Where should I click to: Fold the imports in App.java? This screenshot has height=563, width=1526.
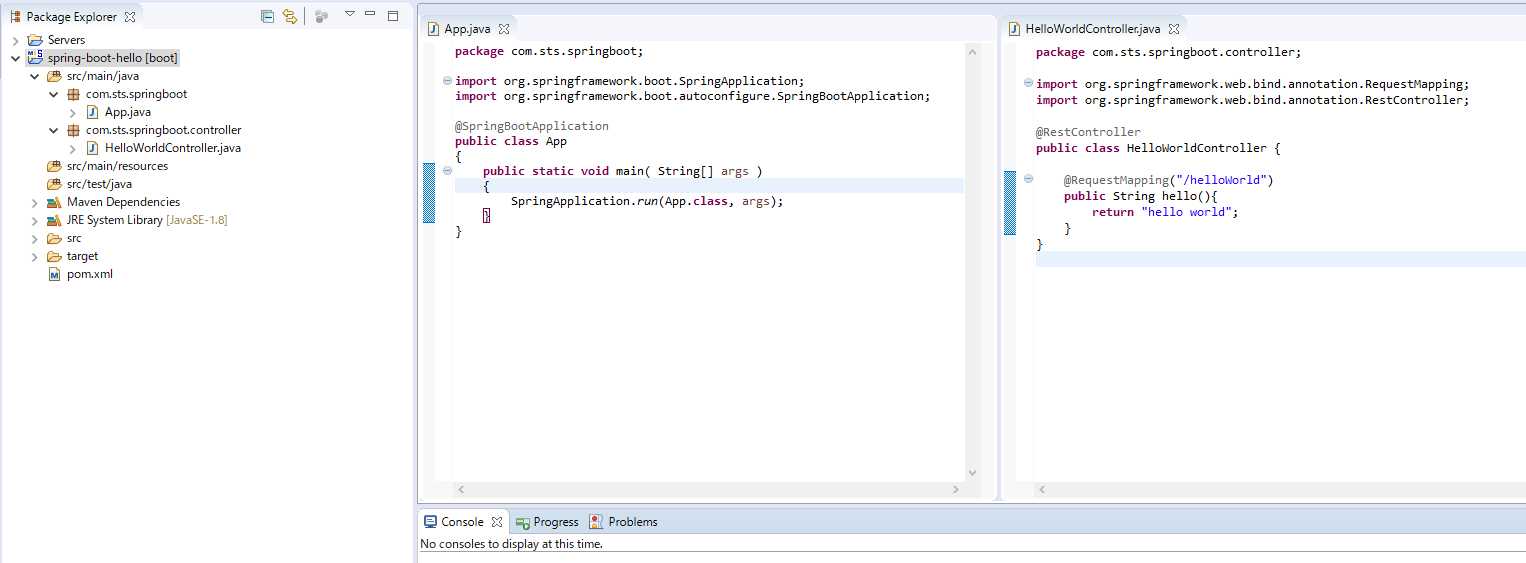[x=446, y=81]
